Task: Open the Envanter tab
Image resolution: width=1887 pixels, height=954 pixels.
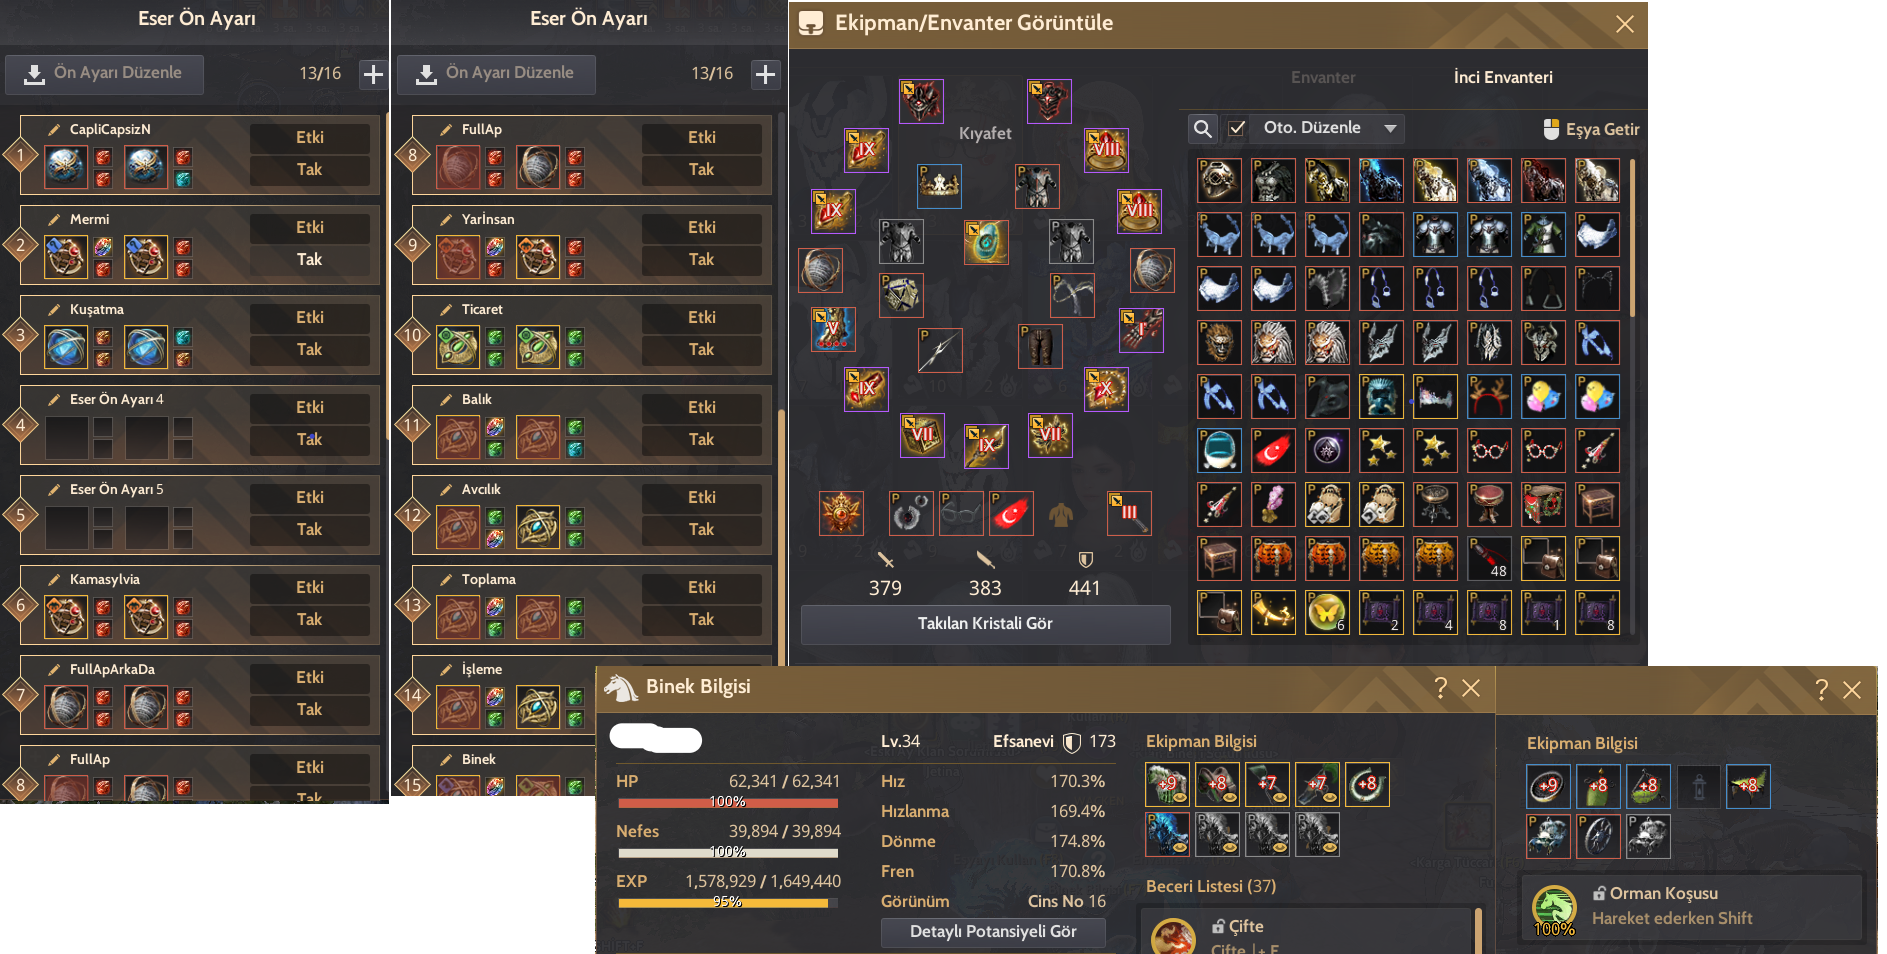Action: pos(1323,77)
